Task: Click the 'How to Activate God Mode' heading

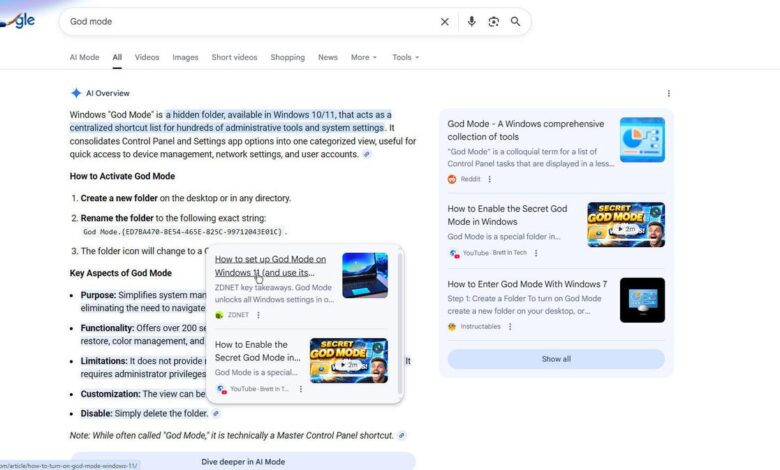Action: 122,176
